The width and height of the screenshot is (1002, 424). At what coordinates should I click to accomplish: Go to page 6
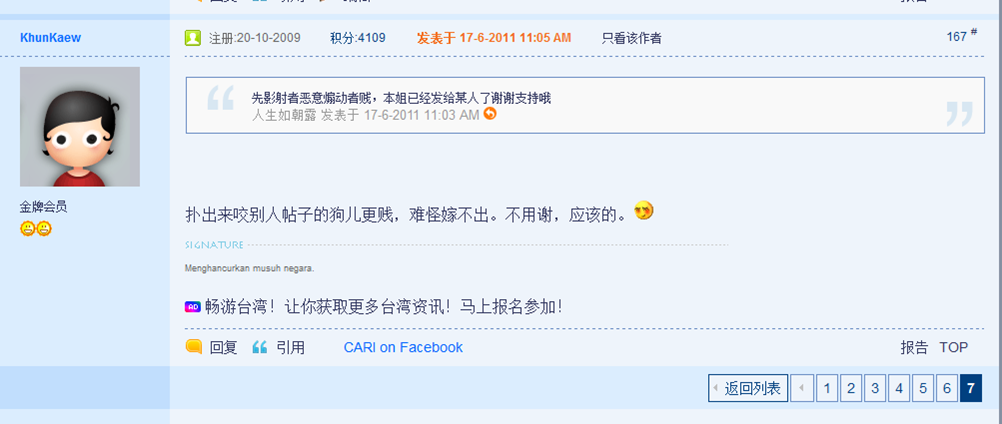coord(946,388)
